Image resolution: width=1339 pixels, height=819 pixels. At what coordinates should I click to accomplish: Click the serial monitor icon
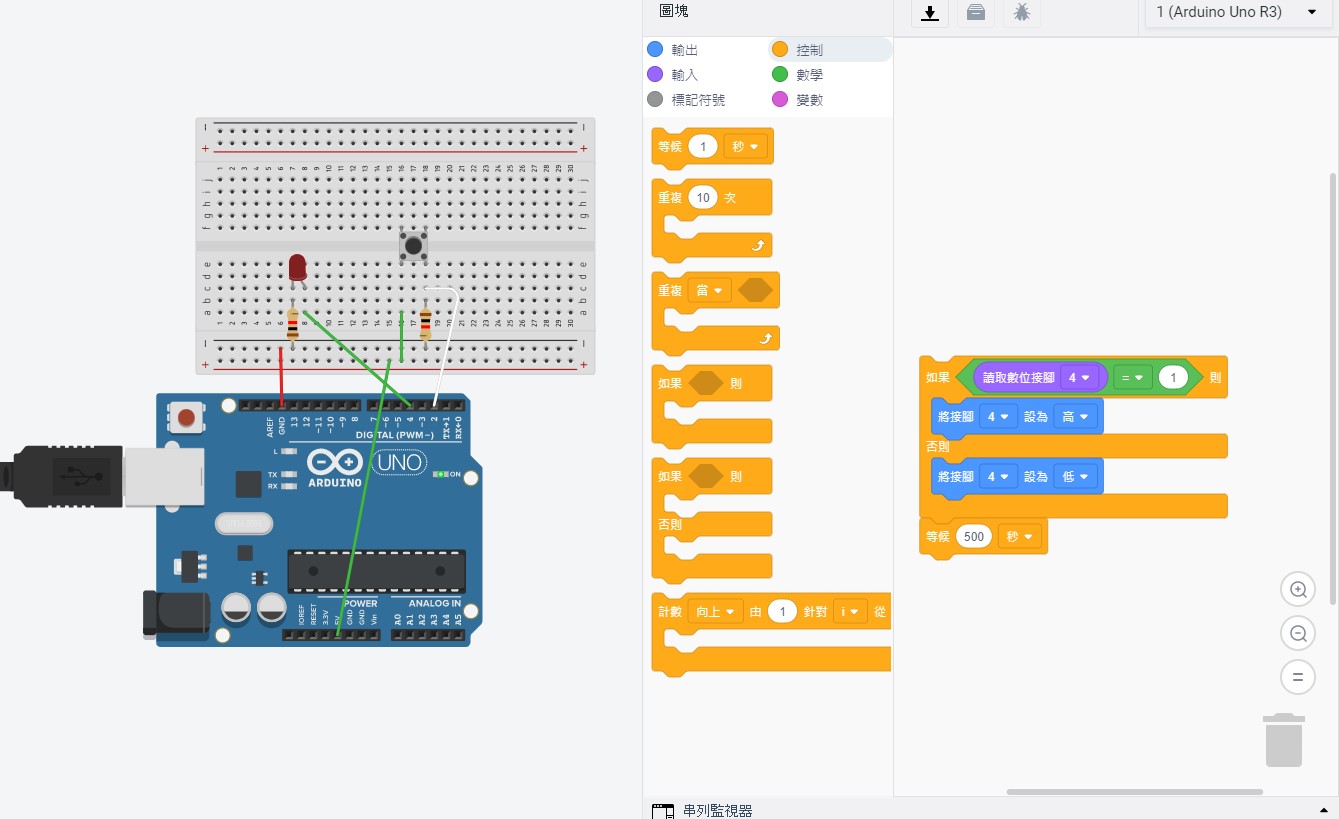point(662,810)
